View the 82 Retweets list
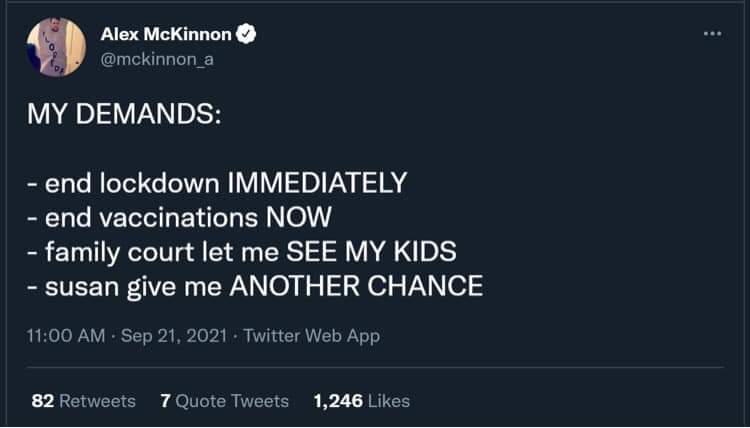This screenshot has height=428, width=750. tap(84, 400)
